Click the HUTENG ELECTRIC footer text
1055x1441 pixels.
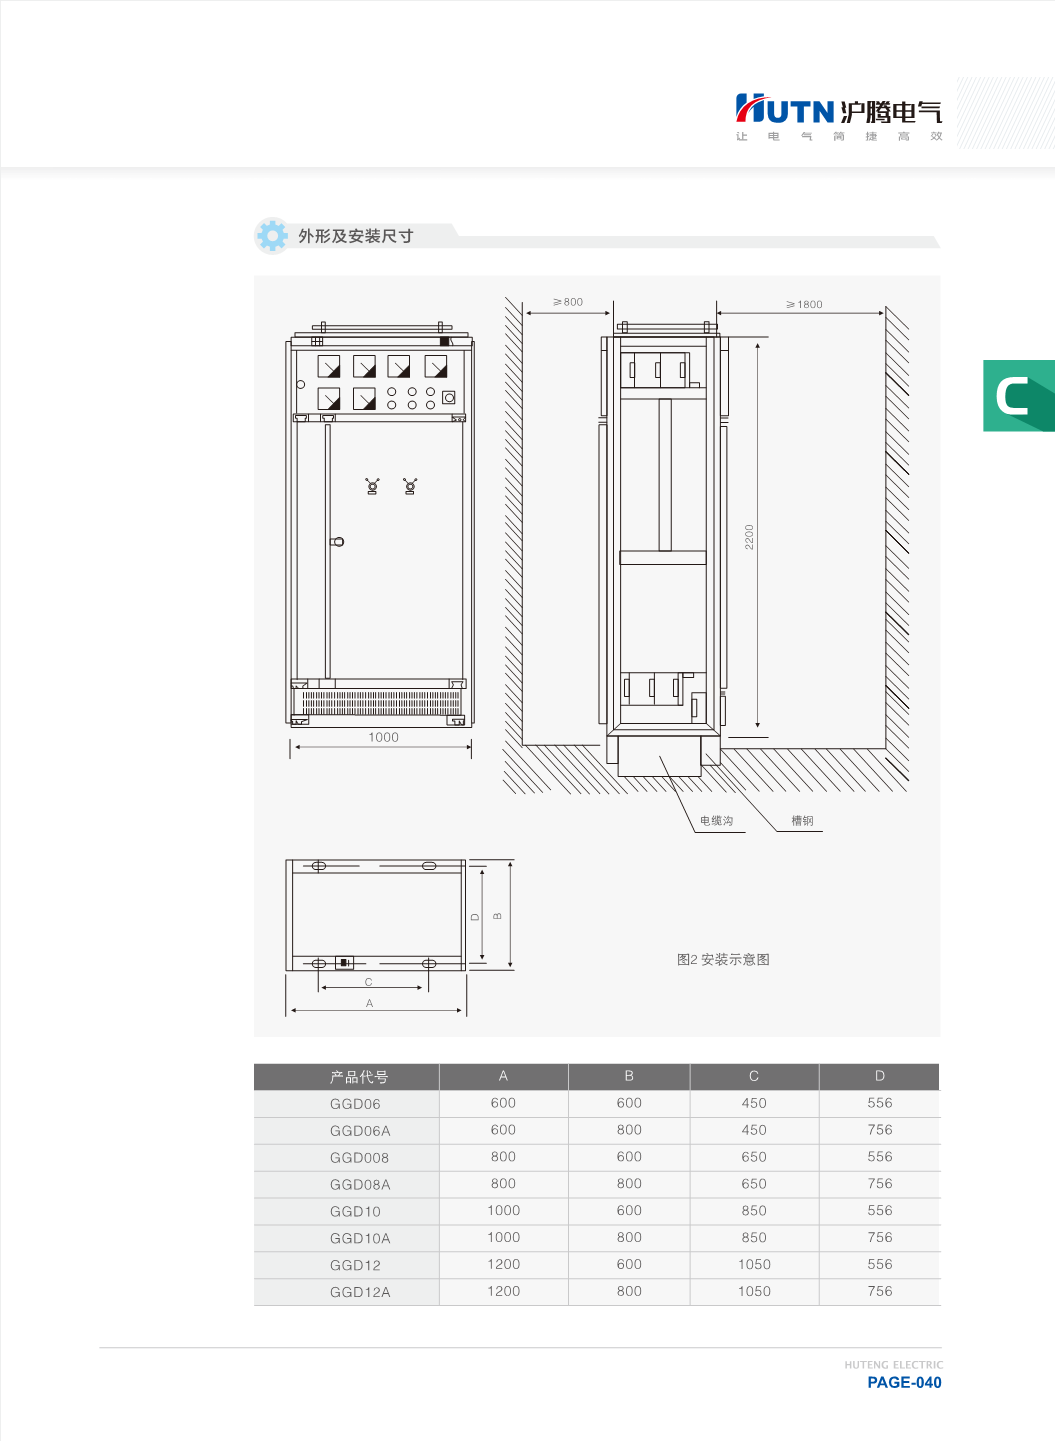pos(893,1365)
